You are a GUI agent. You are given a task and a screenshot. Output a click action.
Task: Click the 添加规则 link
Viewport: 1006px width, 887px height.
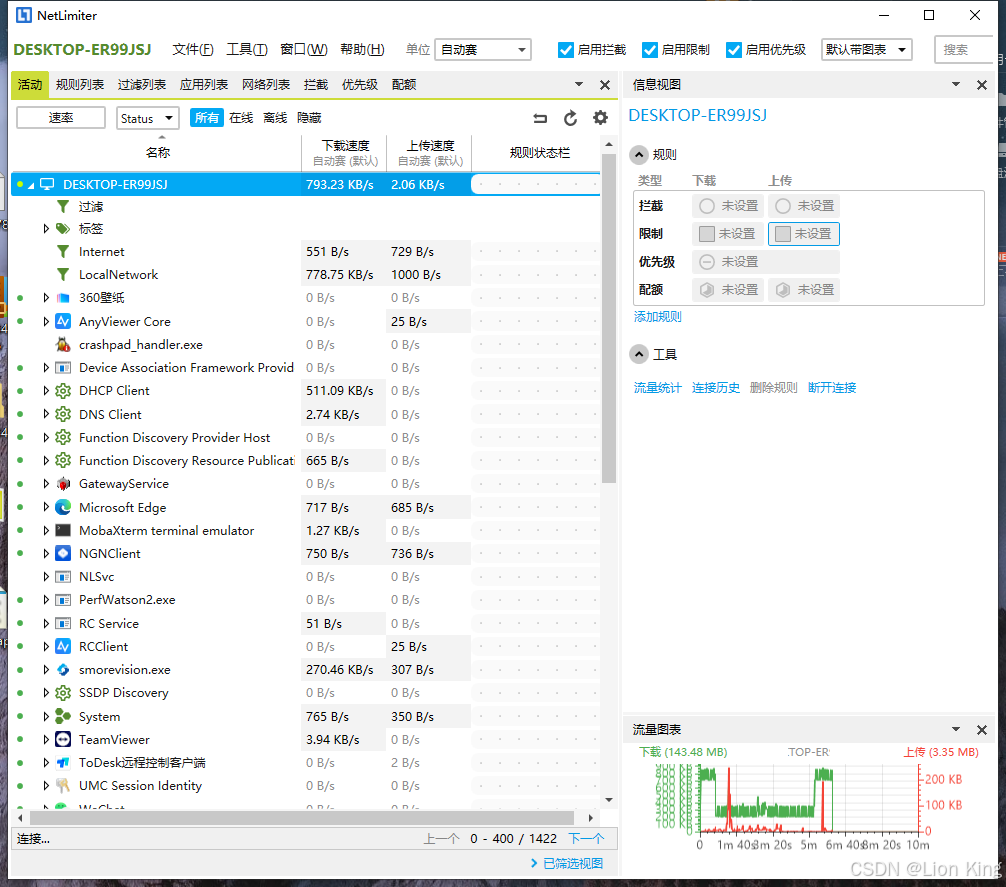click(657, 317)
